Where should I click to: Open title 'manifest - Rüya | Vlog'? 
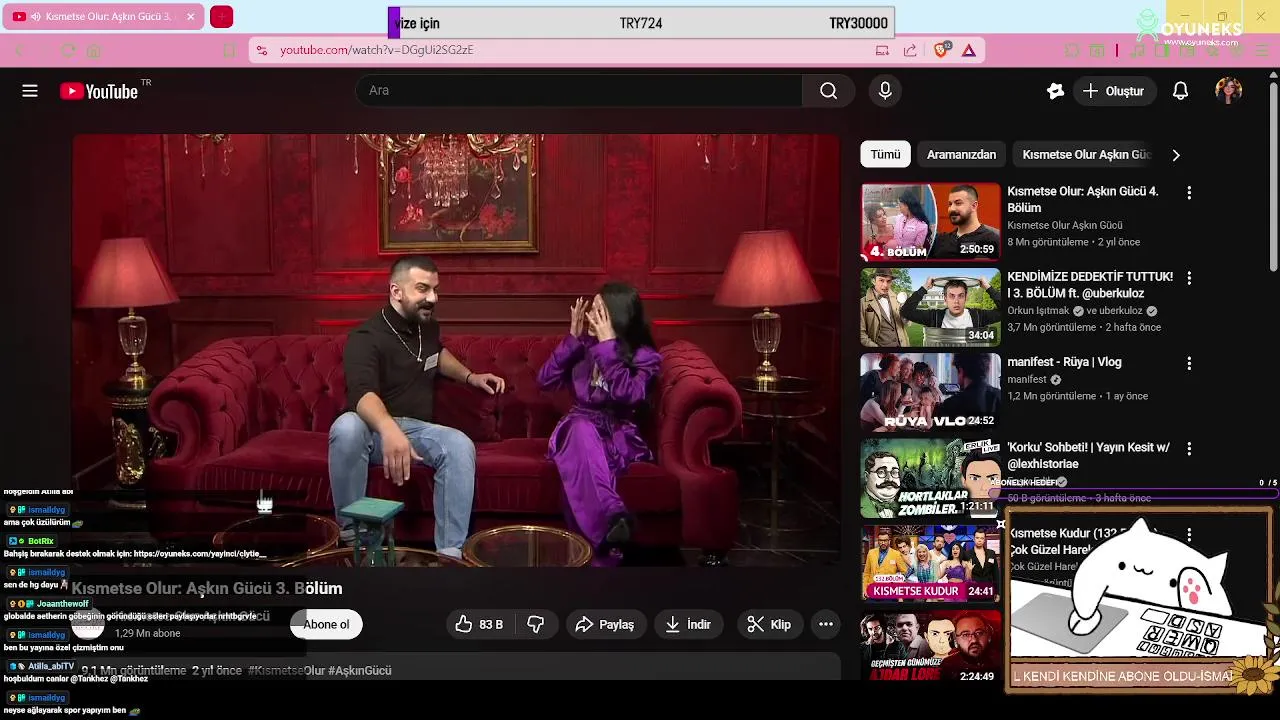(x=1064, y=362)
